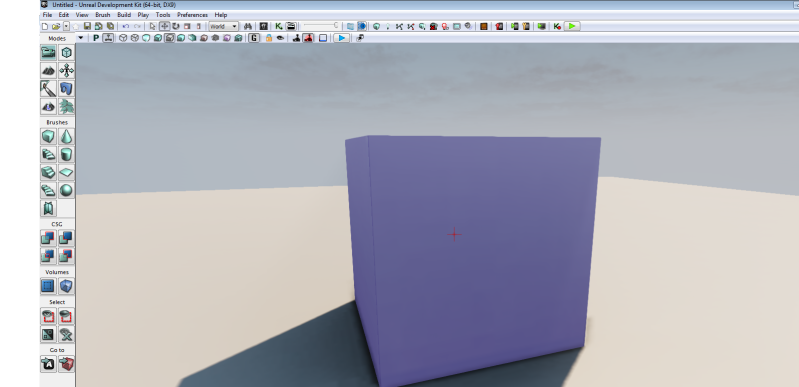Play in this viewport blue arrow
Viewport: 799px width, 387px height.
pos(341,38)
